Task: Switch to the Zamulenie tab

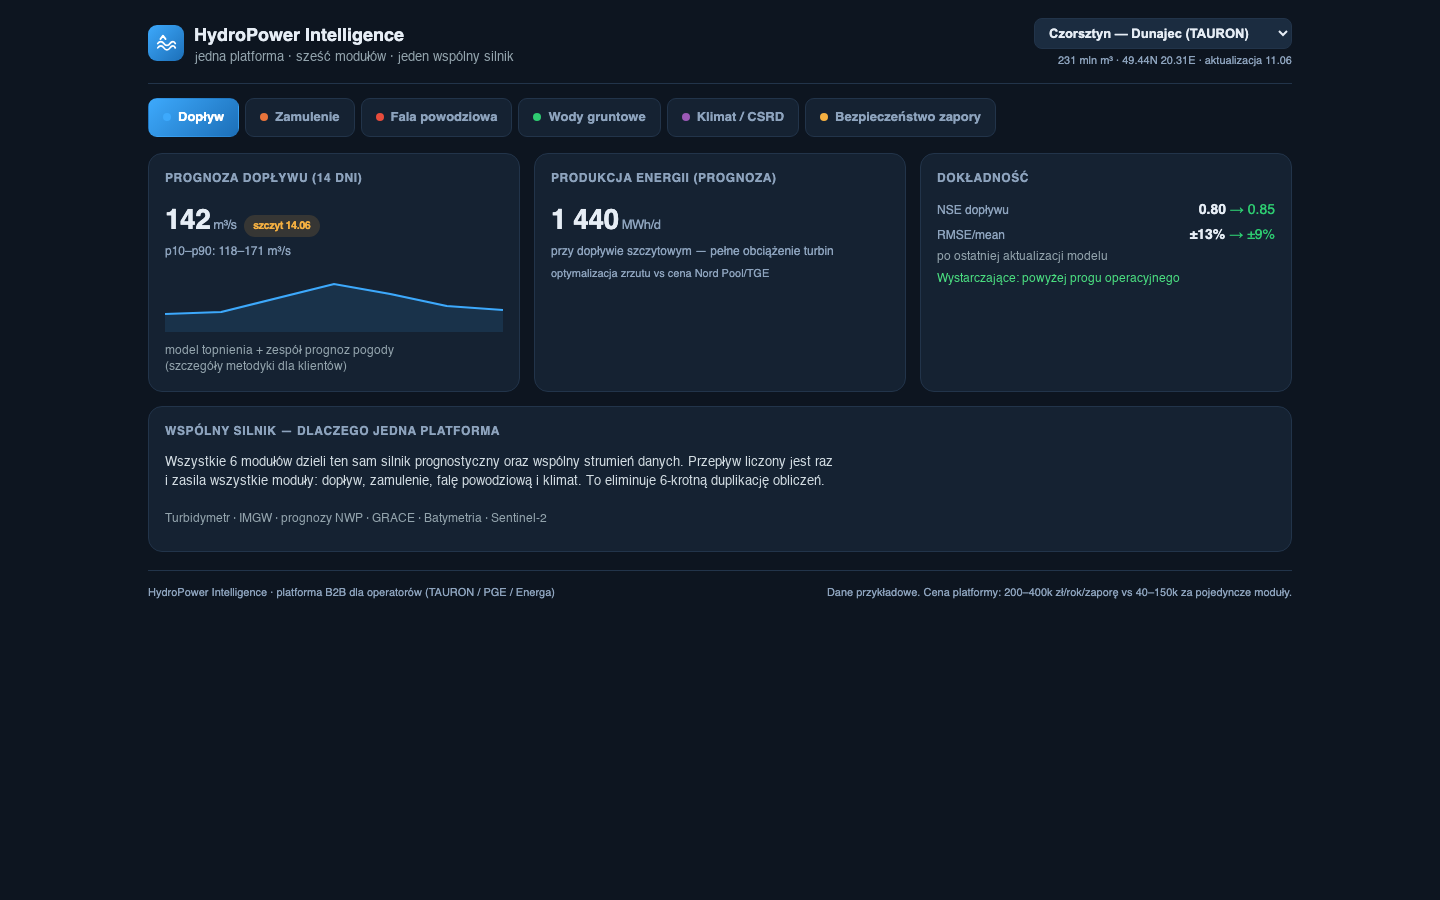Action: [300, 117]
